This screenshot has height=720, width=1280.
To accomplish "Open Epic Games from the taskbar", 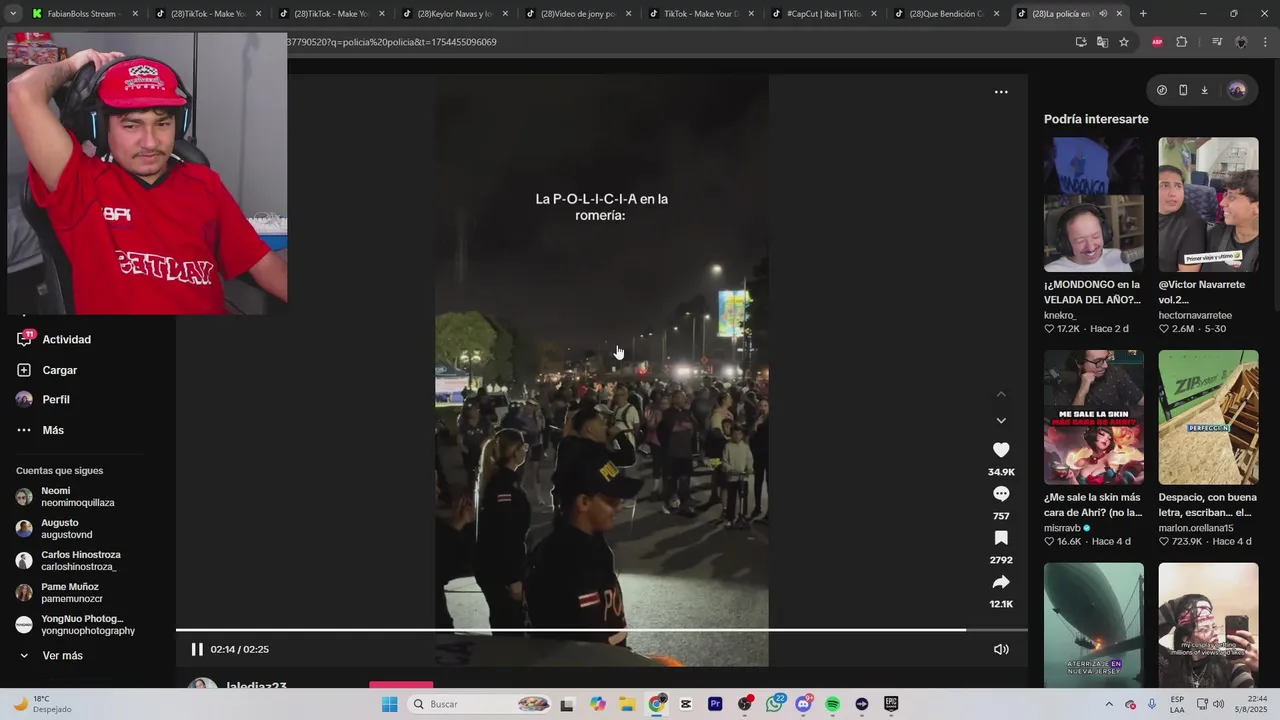I will [890, 704].
